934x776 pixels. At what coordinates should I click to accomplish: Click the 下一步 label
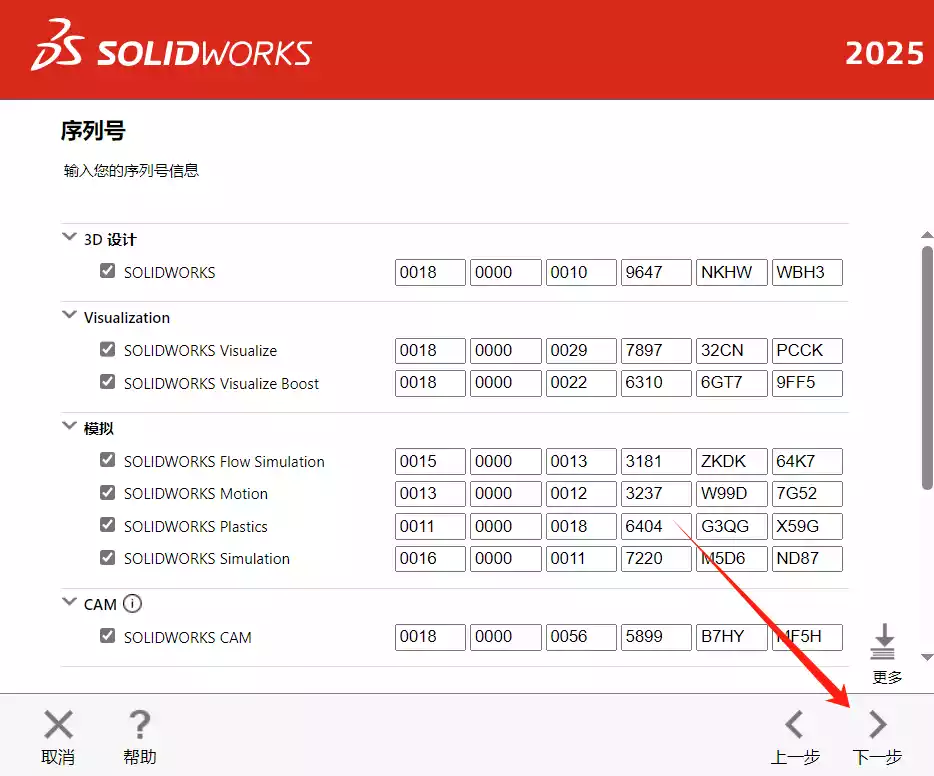click(x=877, y=757)
